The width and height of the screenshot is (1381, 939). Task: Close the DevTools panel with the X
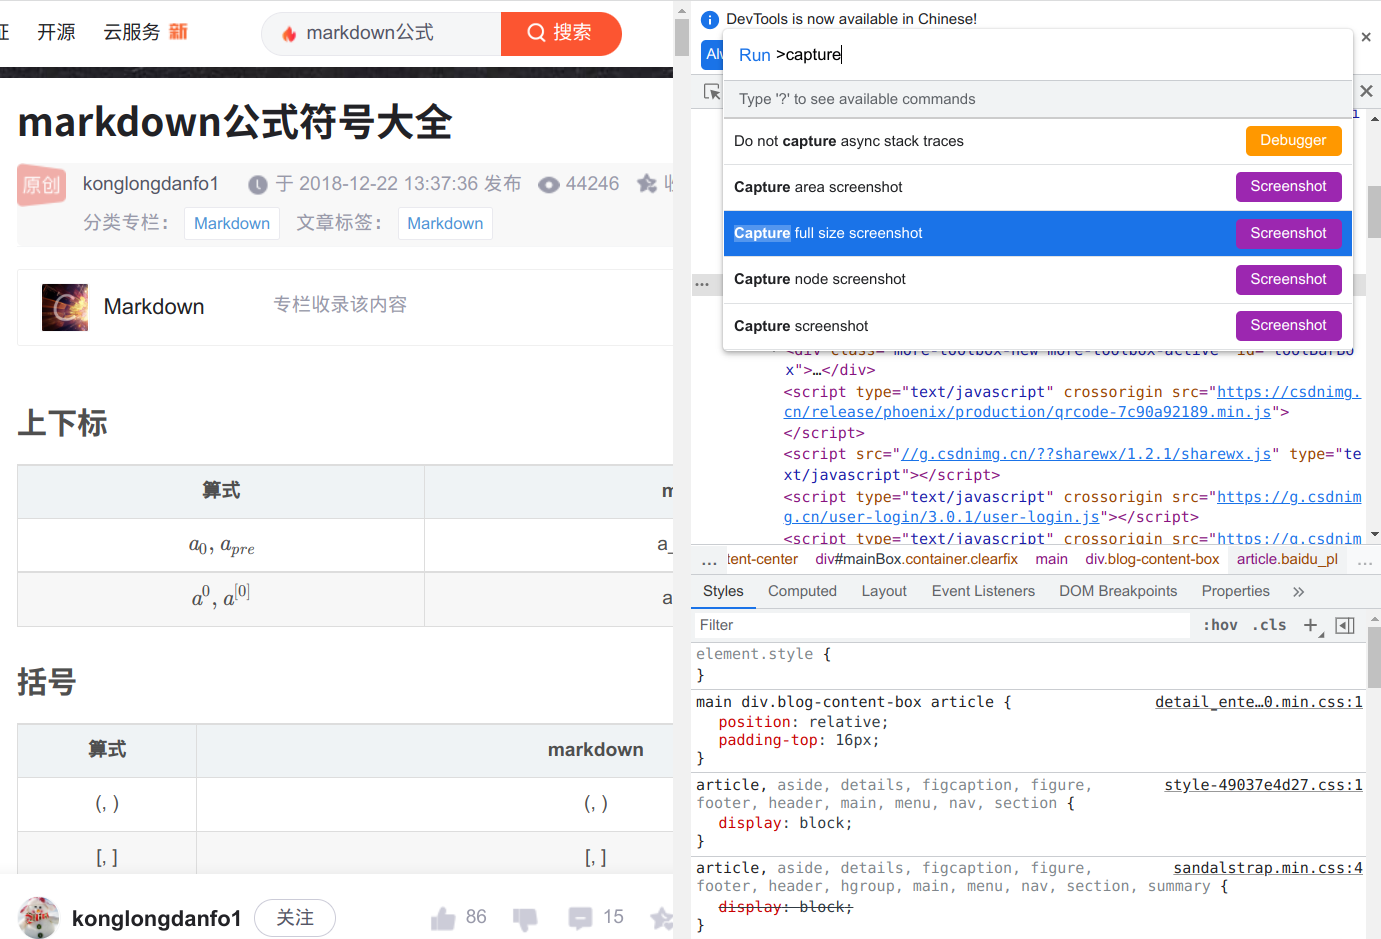[x=1366, y=91]
